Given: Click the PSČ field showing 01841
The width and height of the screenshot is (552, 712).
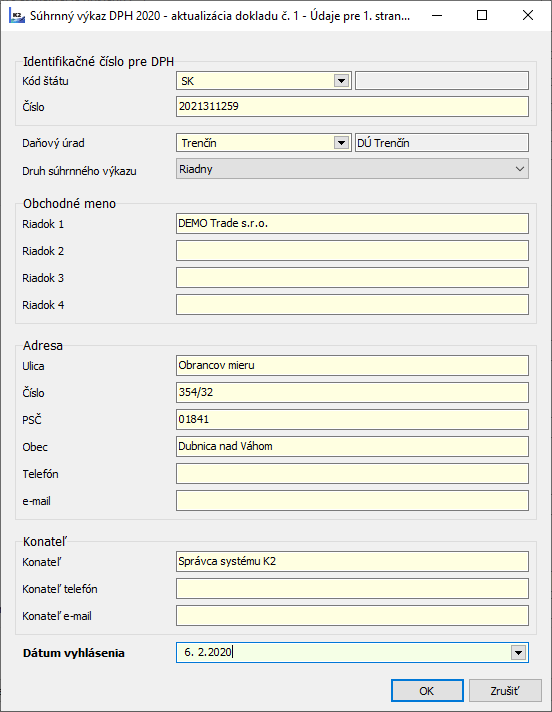Looking at the screenshot, I should [352, 420].
